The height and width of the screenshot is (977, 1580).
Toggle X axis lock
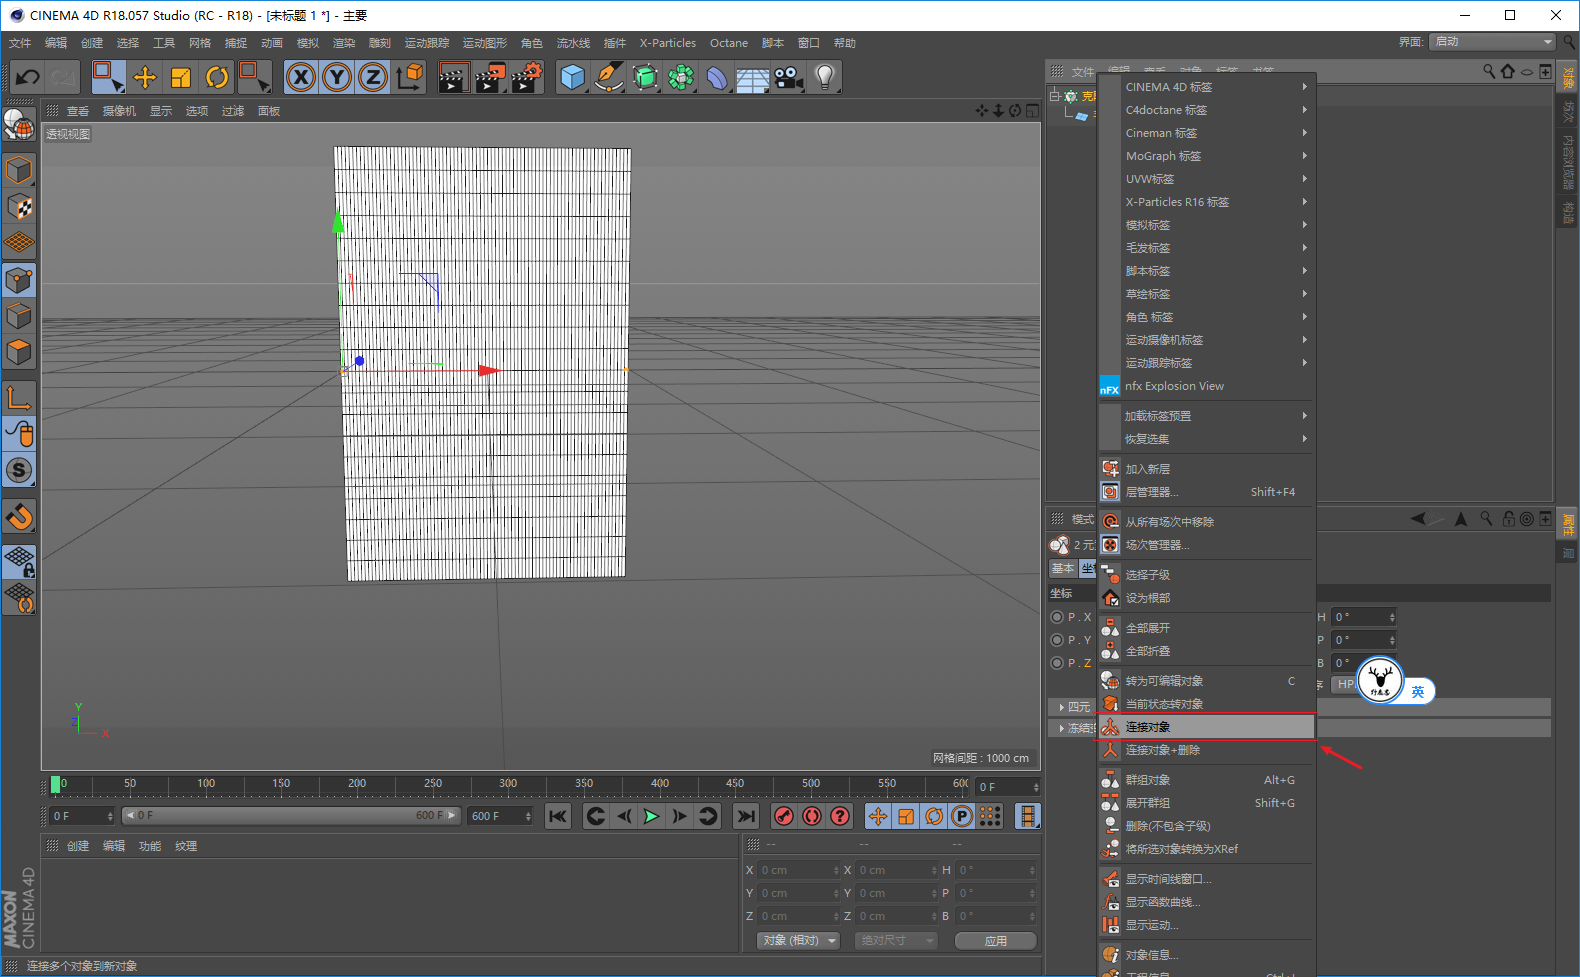pyautogui.click(x=301, y=77)
